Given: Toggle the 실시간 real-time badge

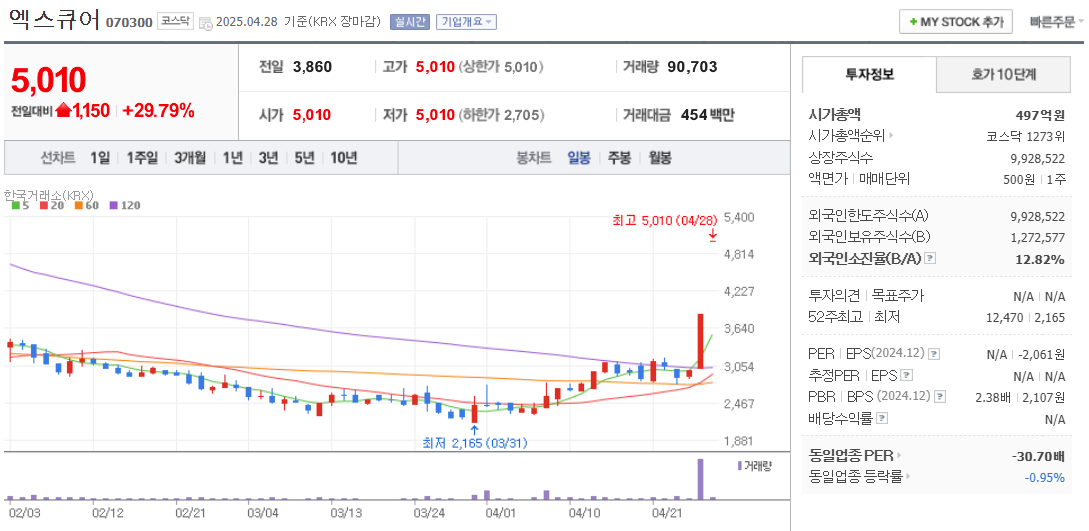Looking at the screenshot, I should pyautogui.click(x=410, y=22).
